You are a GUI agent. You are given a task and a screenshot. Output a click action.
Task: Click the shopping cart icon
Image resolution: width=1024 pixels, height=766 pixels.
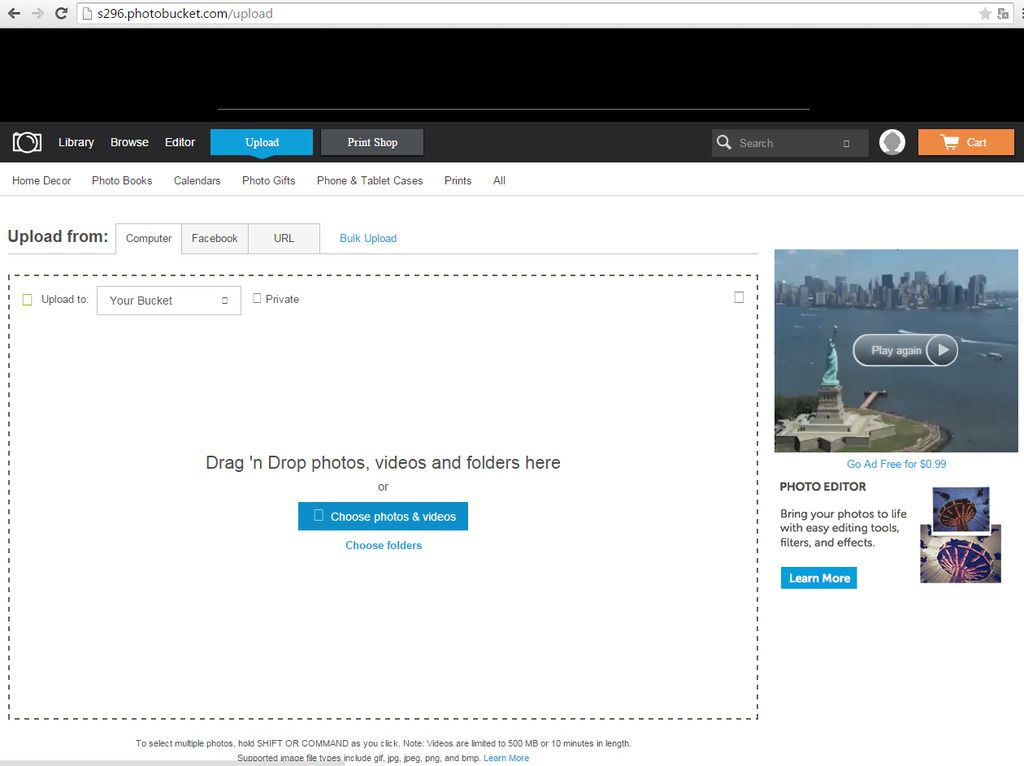pos(949,142)
